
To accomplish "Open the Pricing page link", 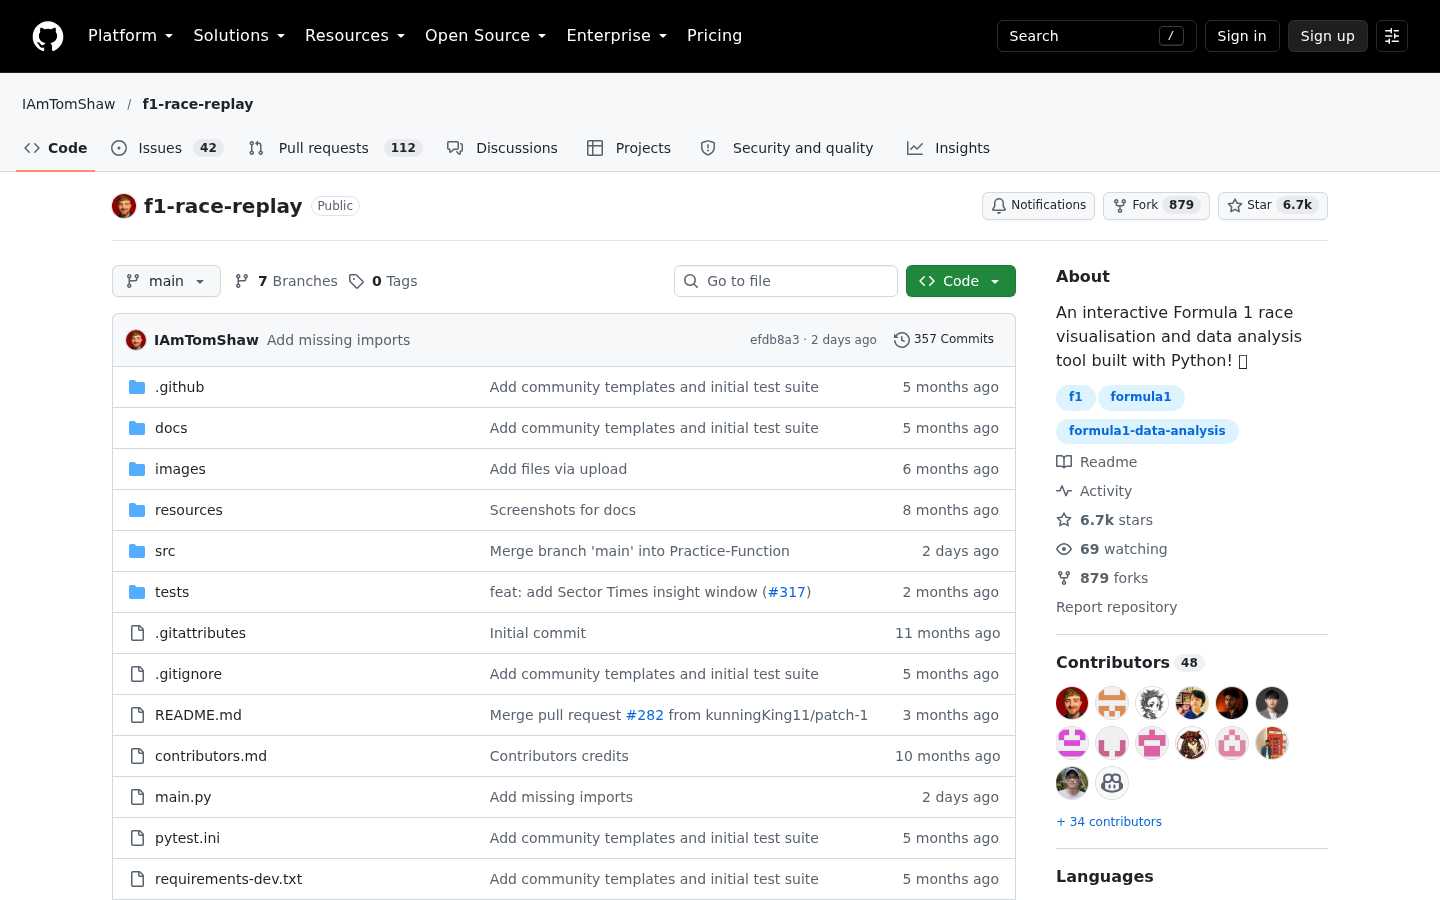I will tap(714, 36).
